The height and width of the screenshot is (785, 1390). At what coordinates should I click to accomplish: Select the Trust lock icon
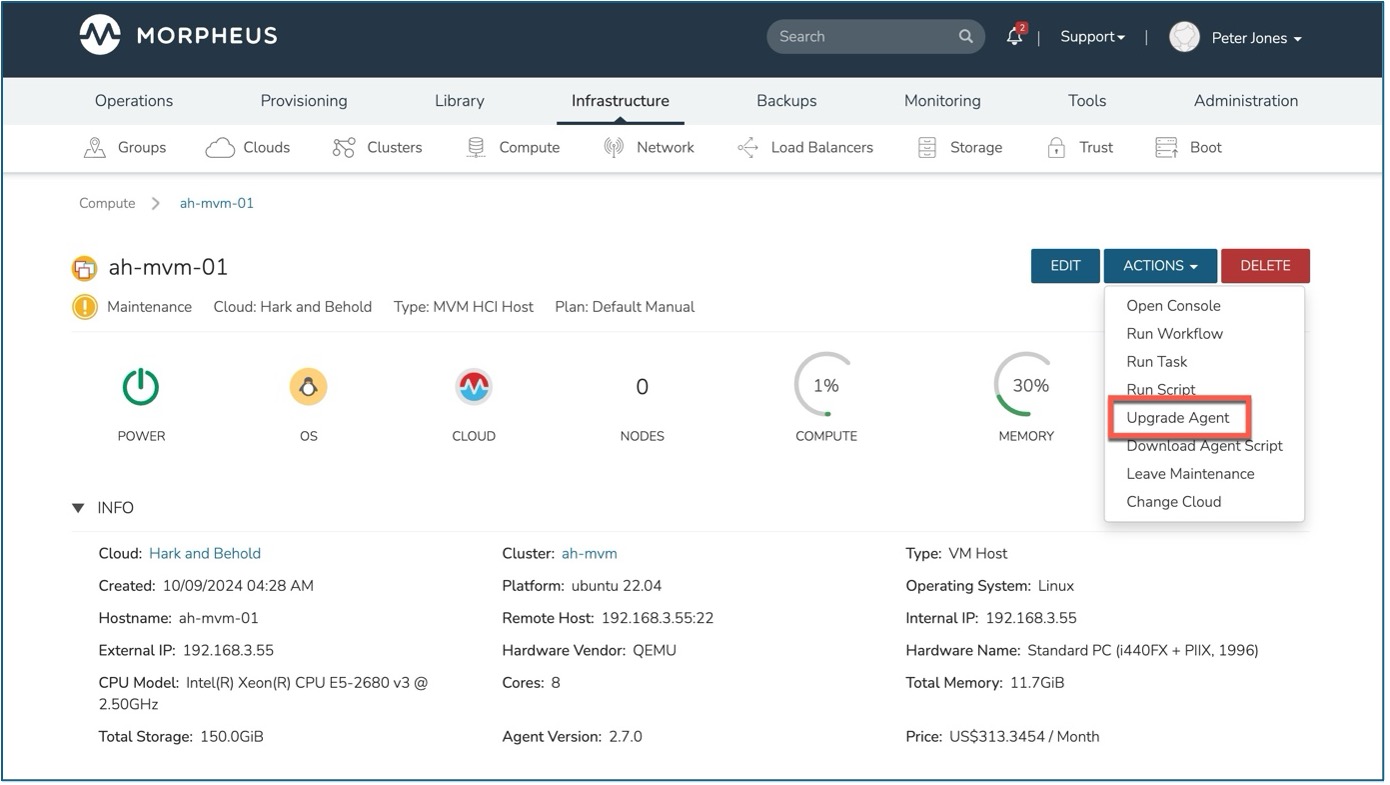[1057, 146]
